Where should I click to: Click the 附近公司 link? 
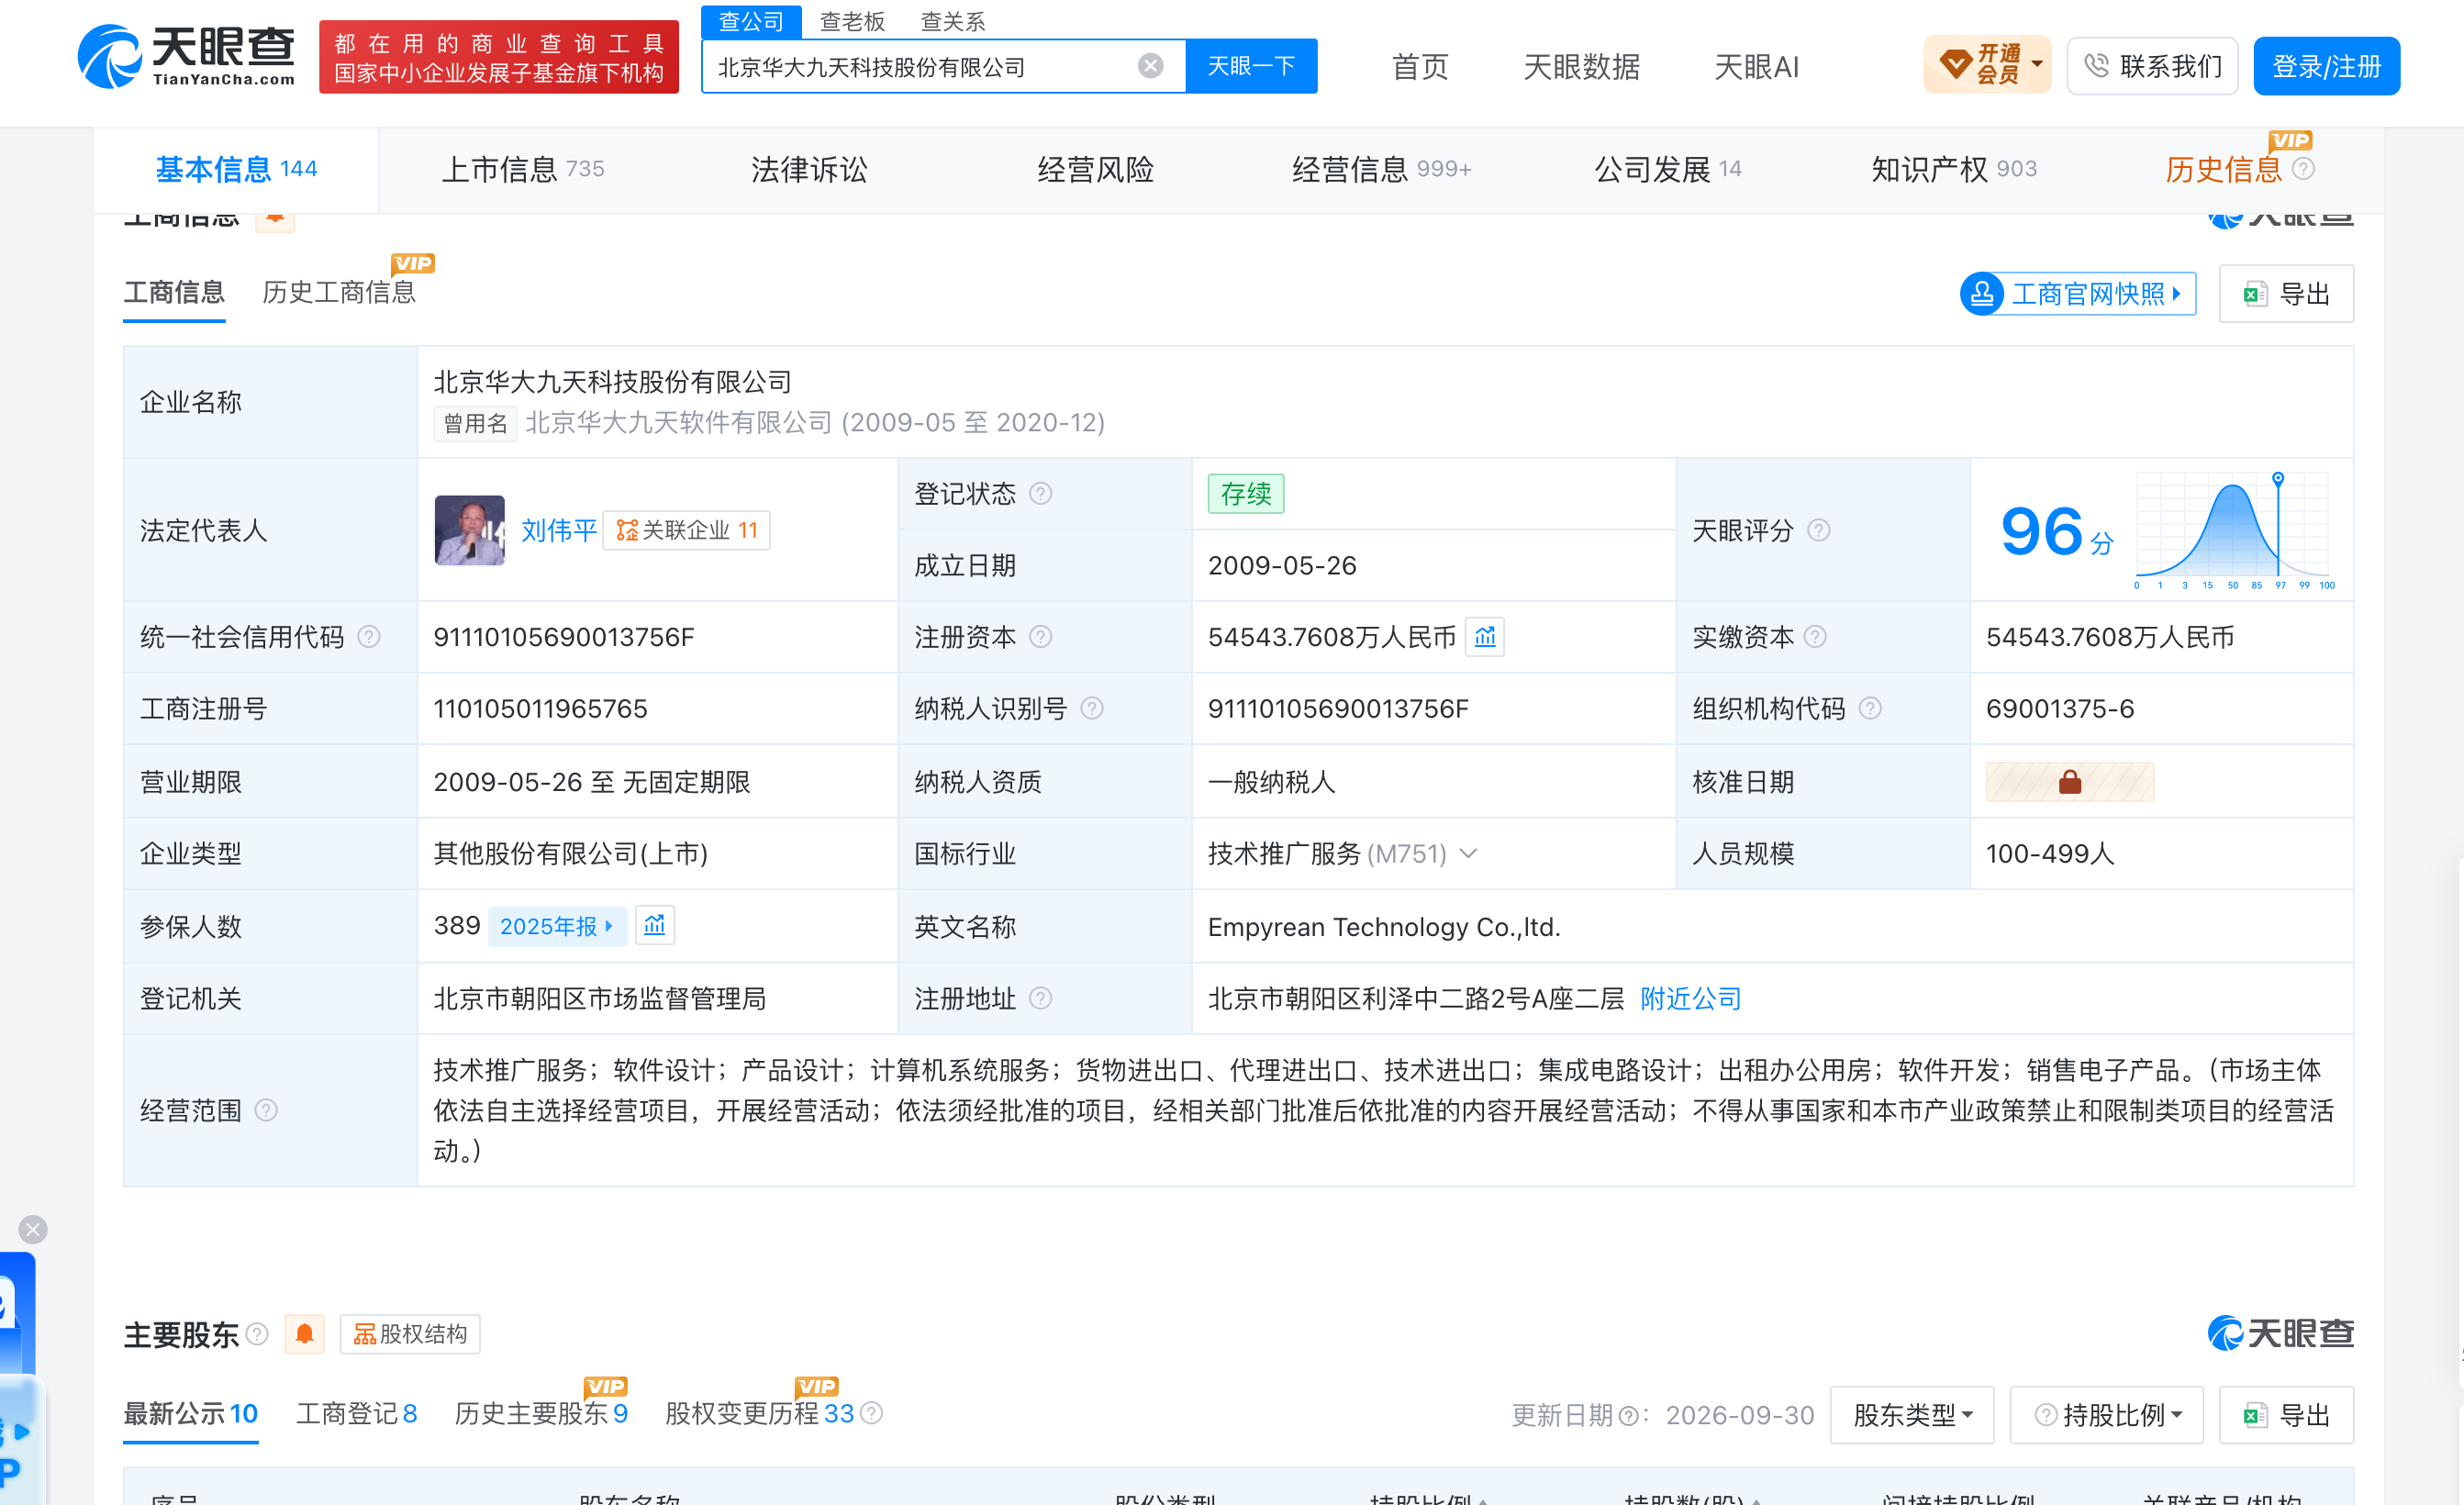pyautogui.click(x=1690, y=998)
